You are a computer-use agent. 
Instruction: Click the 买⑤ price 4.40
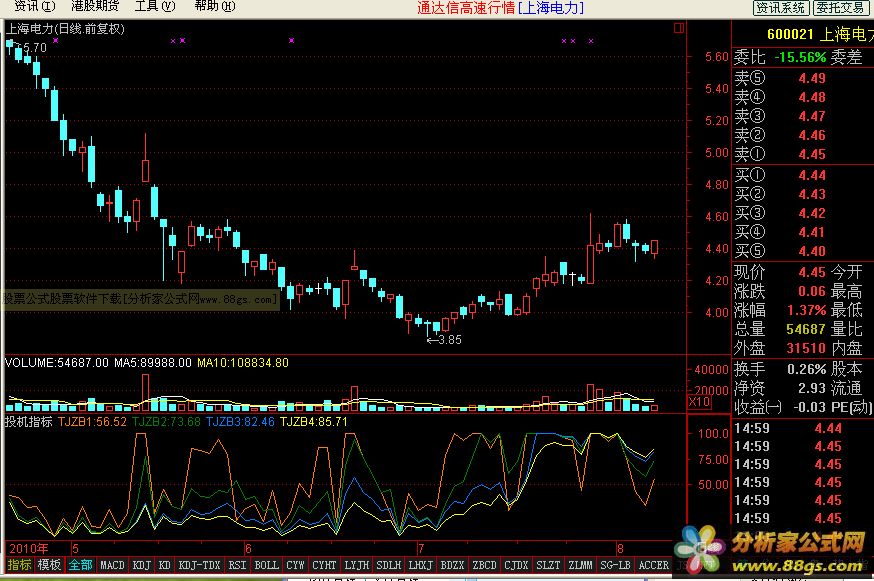click(812, 251)
